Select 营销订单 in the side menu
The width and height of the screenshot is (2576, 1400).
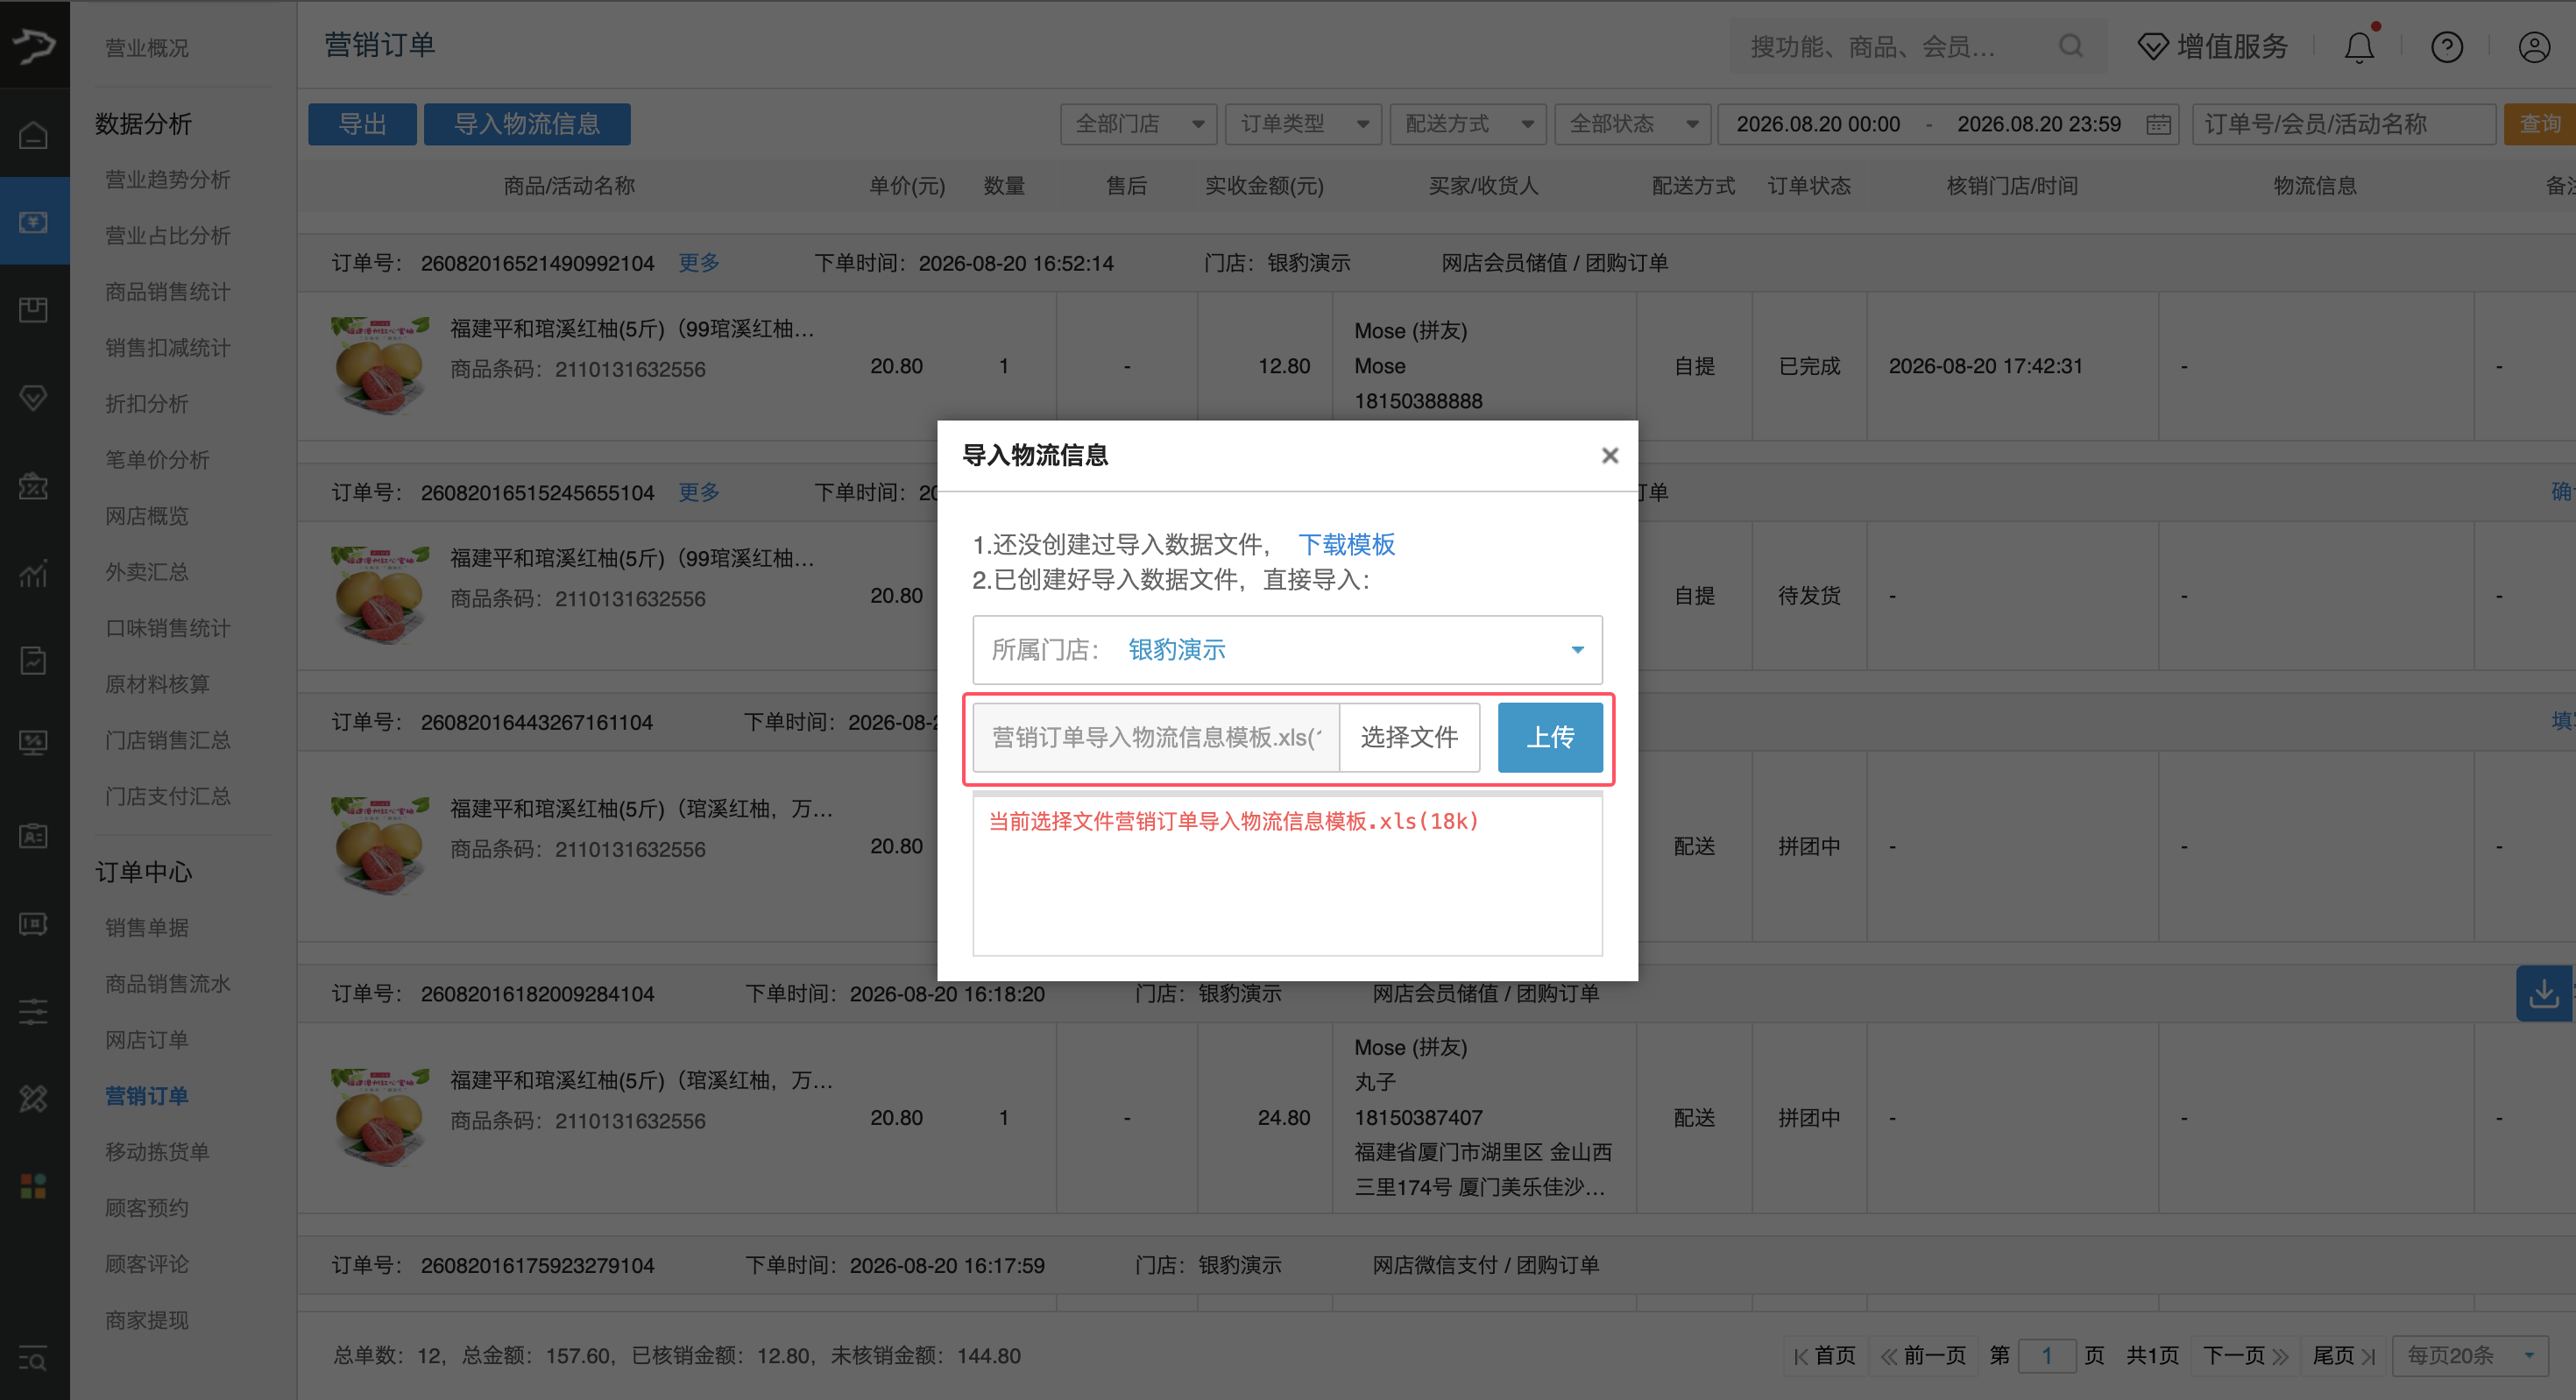click(x=147, y=1095)
